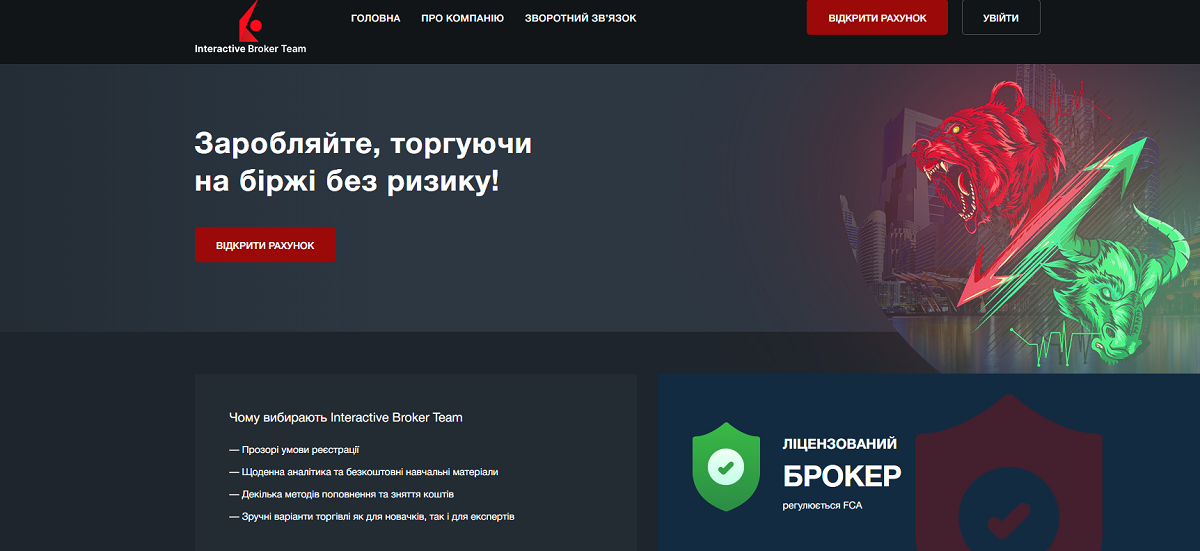Click the 'ЛІЦЕНЗОВАНИЙ БРОКЕР' text

pos(842,461)
